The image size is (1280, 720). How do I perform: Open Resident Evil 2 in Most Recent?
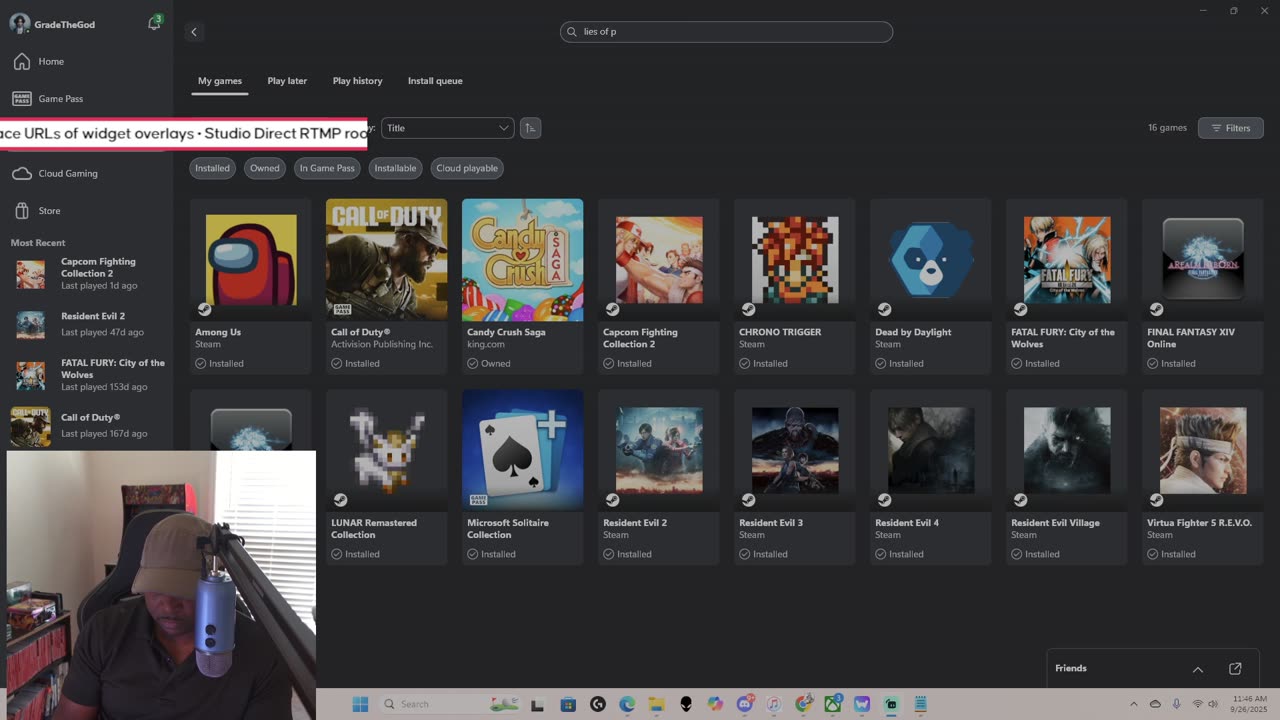[x=88, y=324]
